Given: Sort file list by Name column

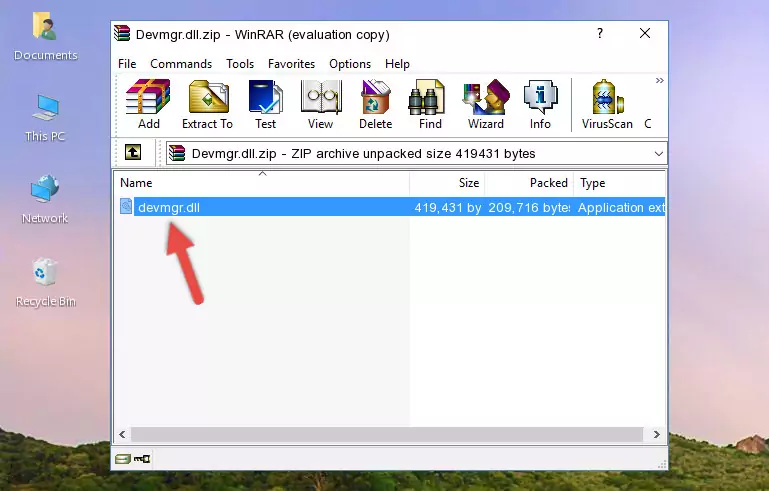Looking at the screenshot, I should point(262,183).
